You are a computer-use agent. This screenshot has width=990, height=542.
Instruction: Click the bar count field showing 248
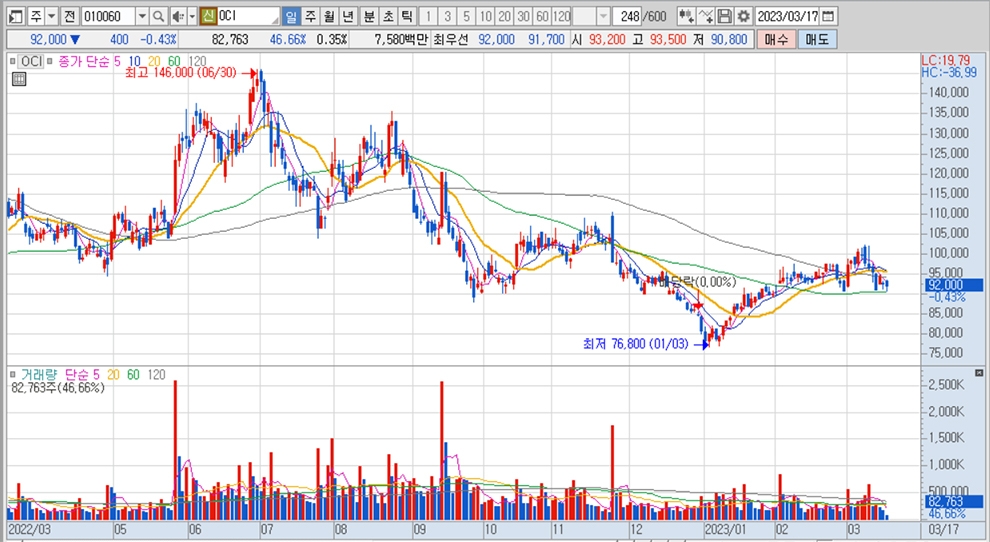tap(629, 16)
